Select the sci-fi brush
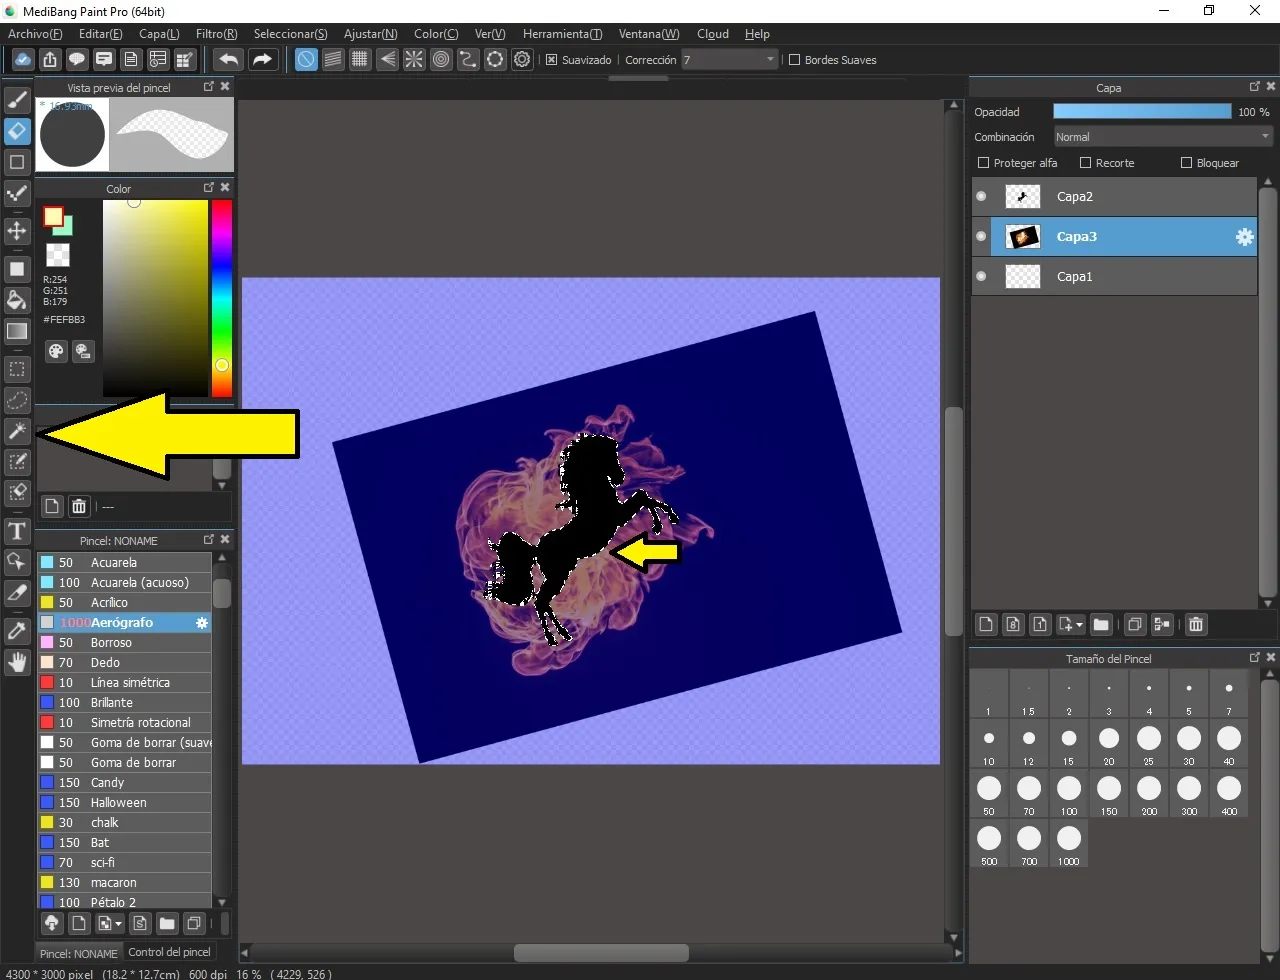Viewport: 1280px width, 980px height. tap(124, 862)
